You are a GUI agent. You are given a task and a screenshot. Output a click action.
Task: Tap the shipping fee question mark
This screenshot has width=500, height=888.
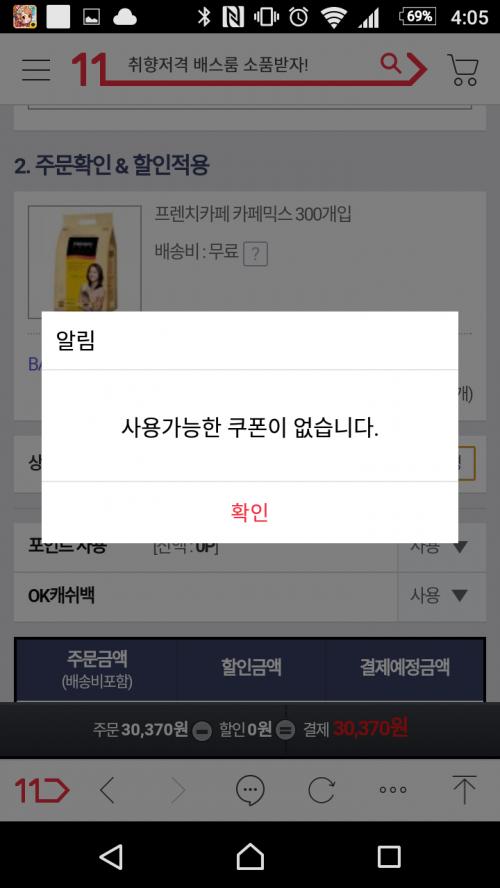tap(255, 254)
